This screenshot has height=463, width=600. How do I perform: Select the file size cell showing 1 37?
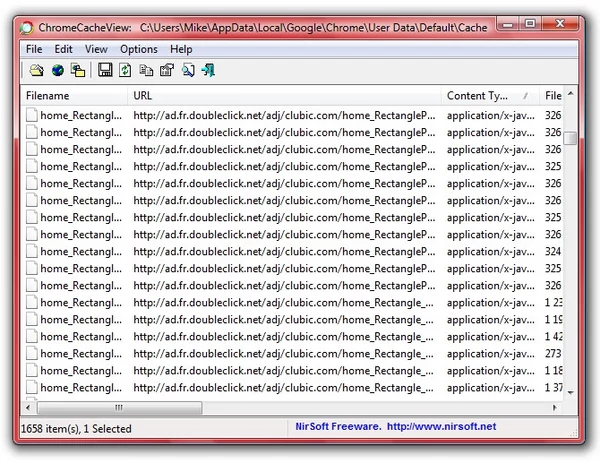tap(553, 388)
